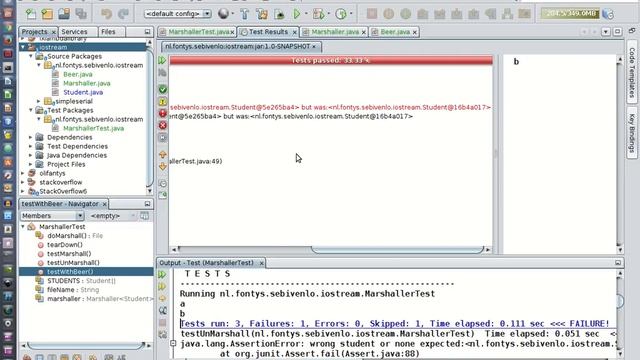The image size is (640, 360).
Task: Toggle the clock icon below the failure arrows
Action: [162, 183]
